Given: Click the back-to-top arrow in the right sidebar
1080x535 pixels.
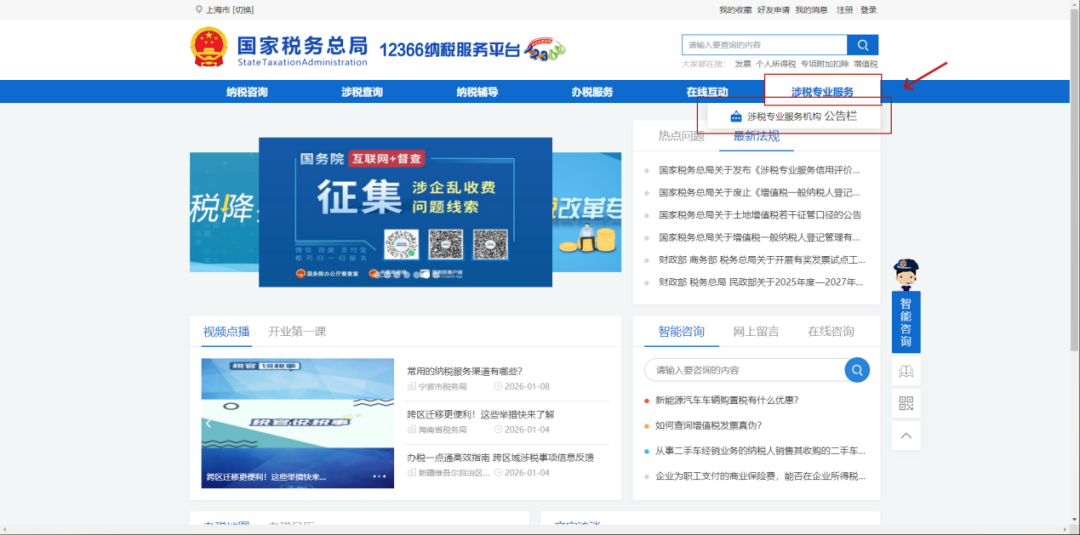Looking at the screenshot, I should click(x=906, y=435).
